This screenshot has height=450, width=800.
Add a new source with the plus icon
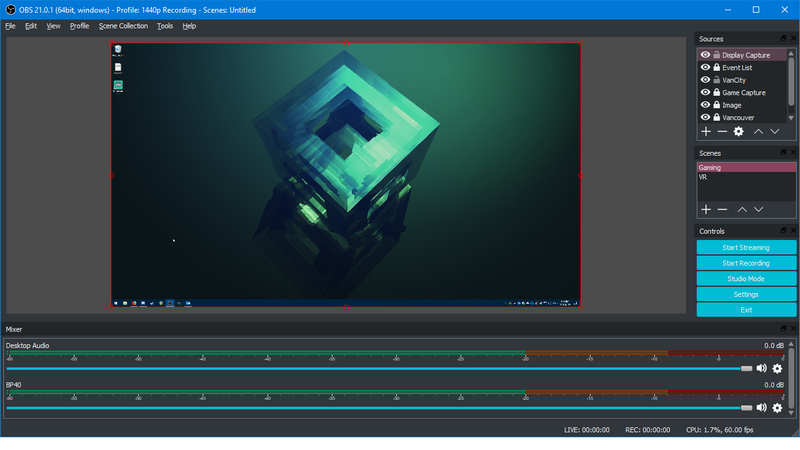tap(706, 131)
